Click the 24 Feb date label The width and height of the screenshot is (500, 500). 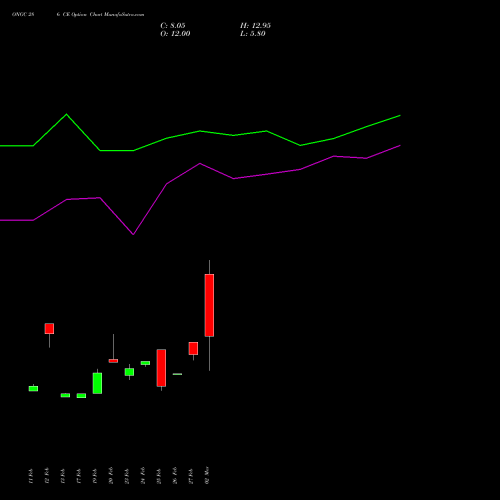click(143, 476)
